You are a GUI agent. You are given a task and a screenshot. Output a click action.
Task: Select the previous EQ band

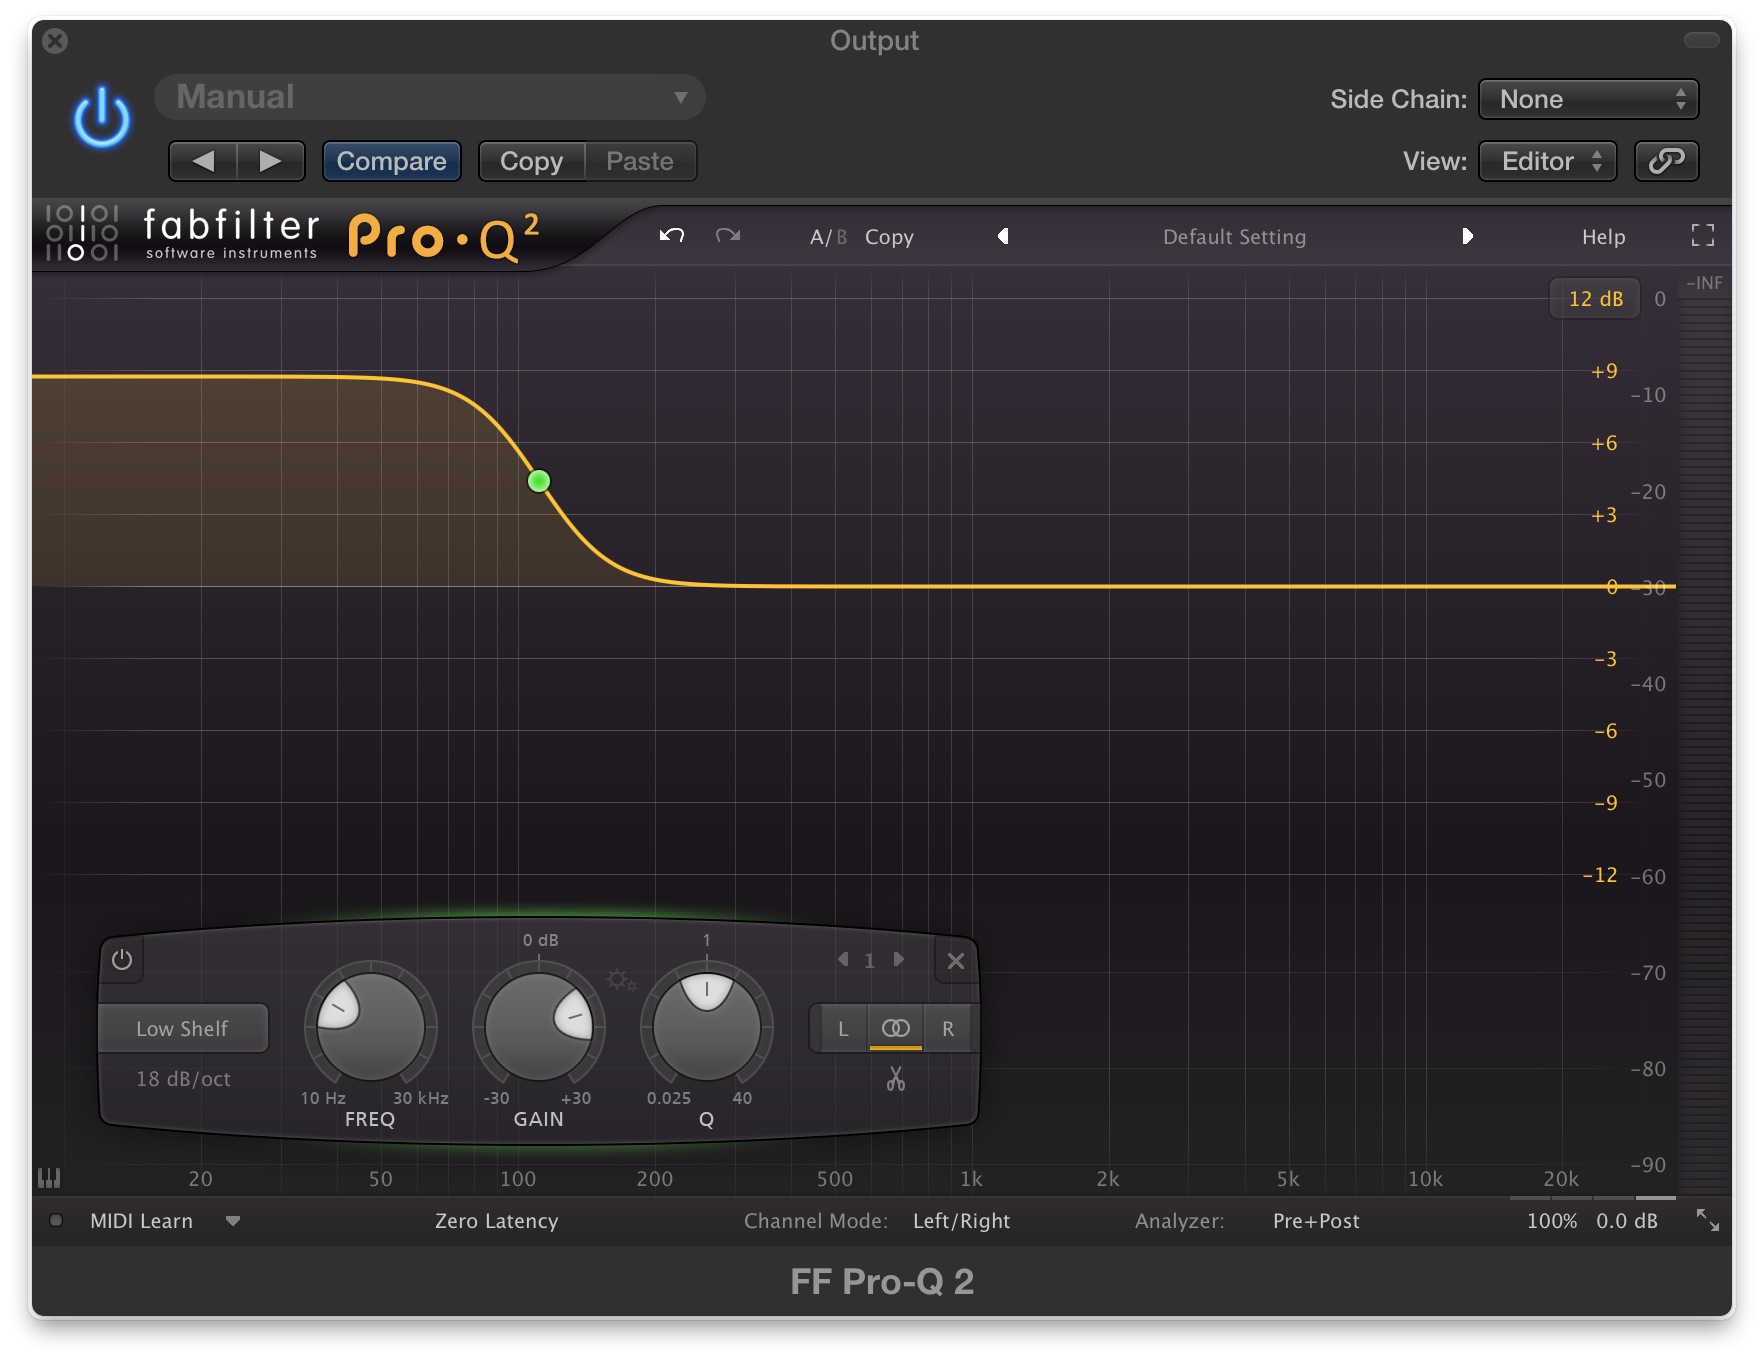pyautogui.click(x=843, y=959)
